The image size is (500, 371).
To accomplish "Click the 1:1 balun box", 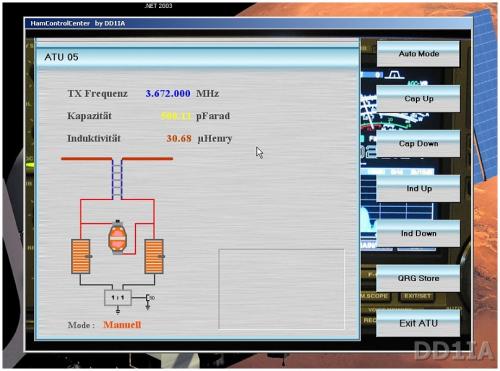I will (118, 297).
